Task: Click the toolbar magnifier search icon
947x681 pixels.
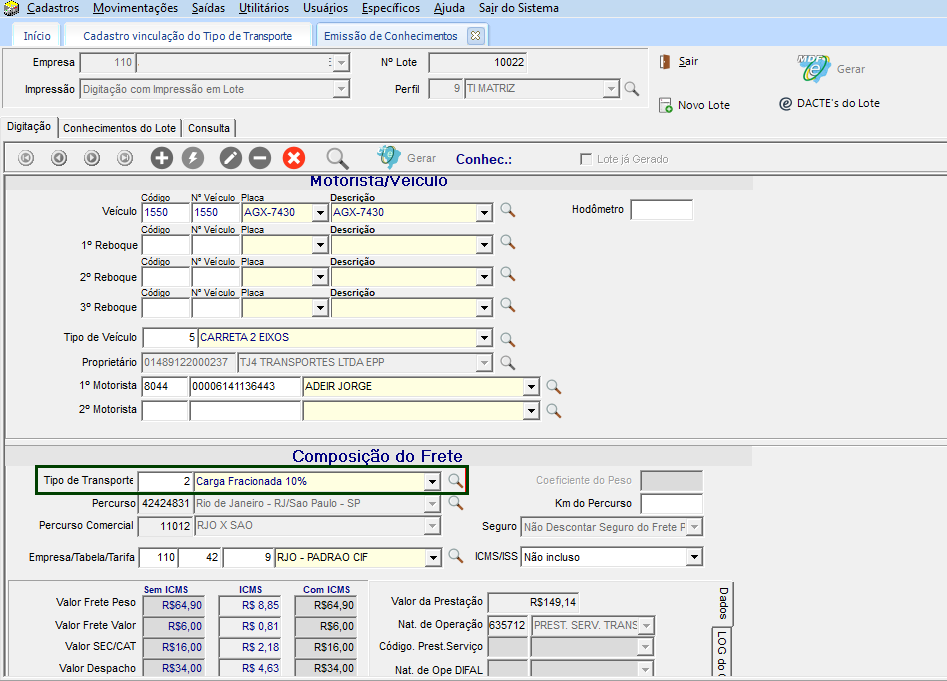Action: click(x=337, y=158)
